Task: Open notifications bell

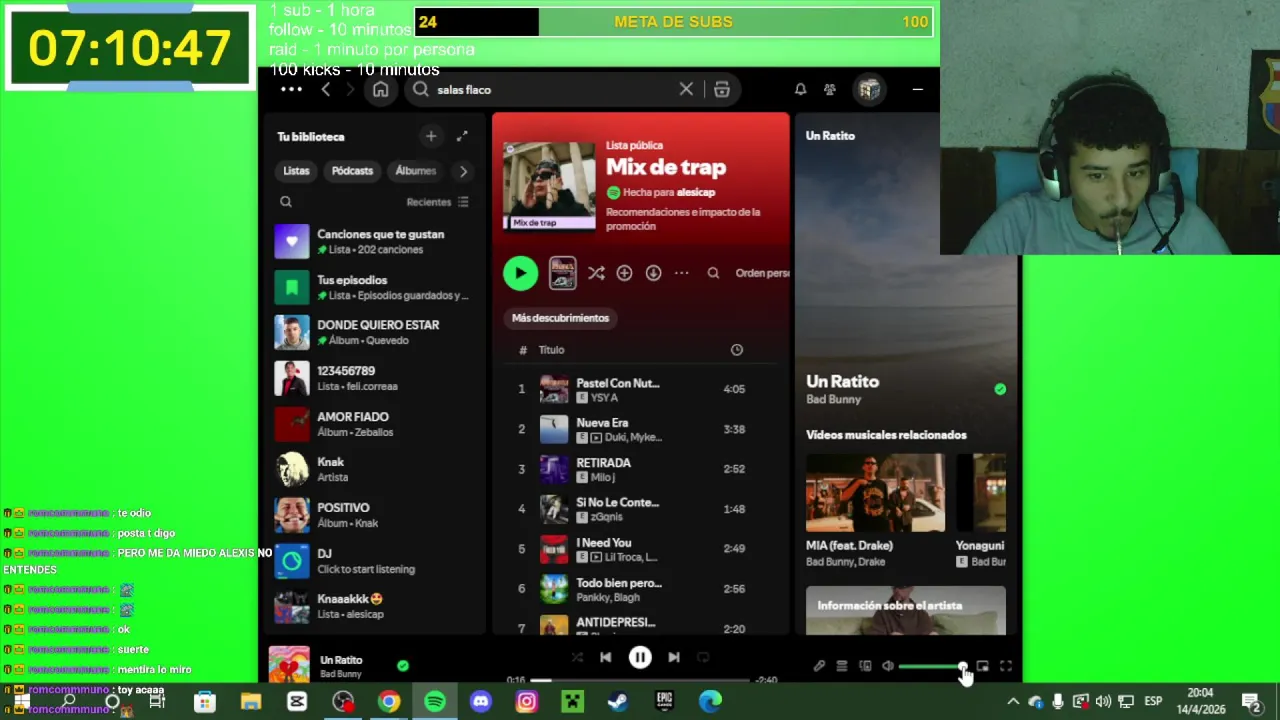Action: click(800, 89)
